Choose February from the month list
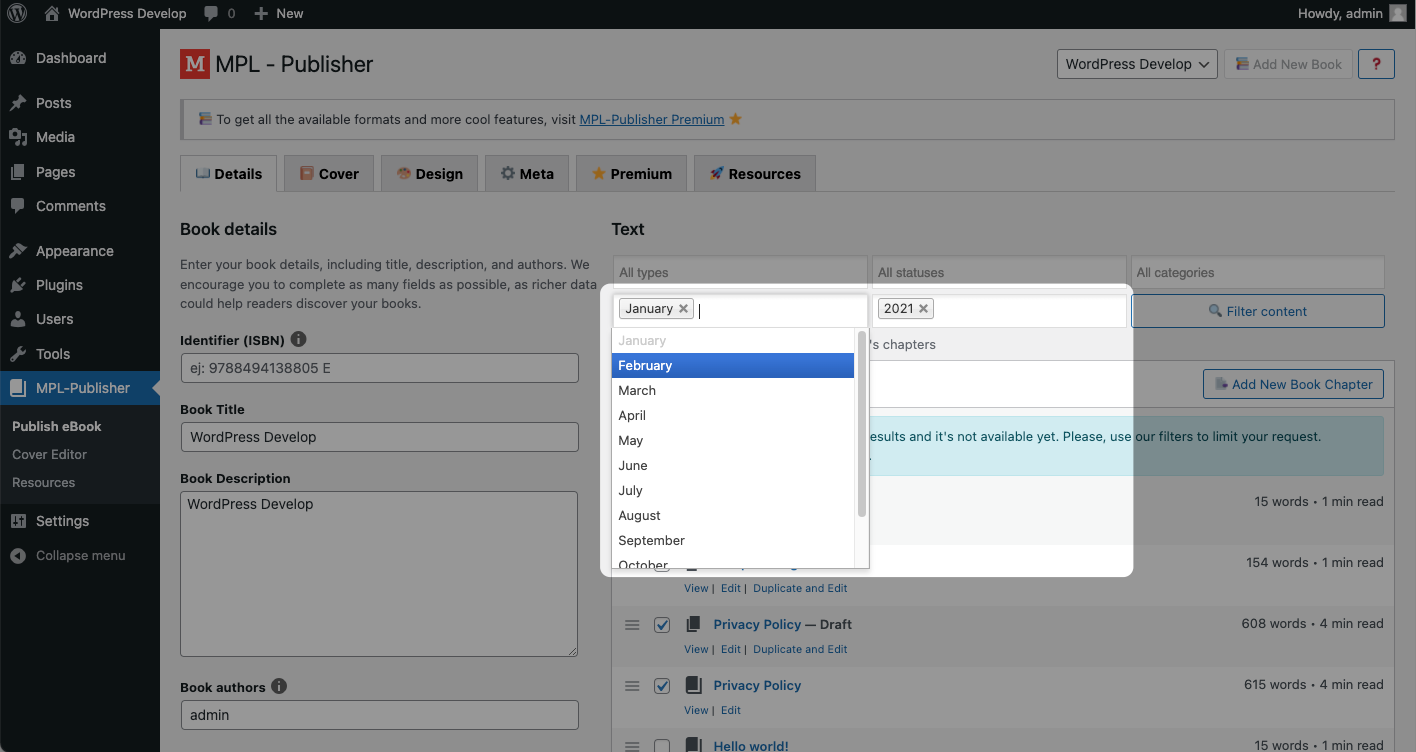This screenshot has height=752, width=1416. (x=733, y=366)
